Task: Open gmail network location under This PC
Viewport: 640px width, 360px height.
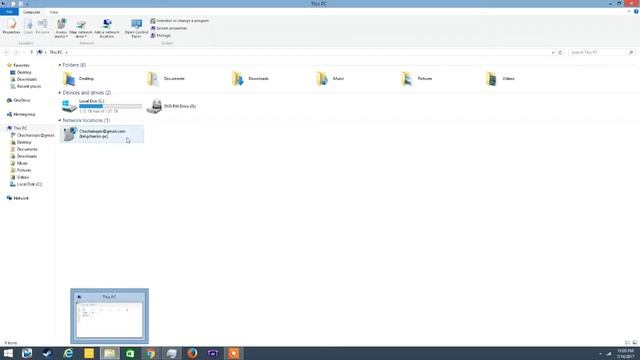Action: click(x=32, y=135)
